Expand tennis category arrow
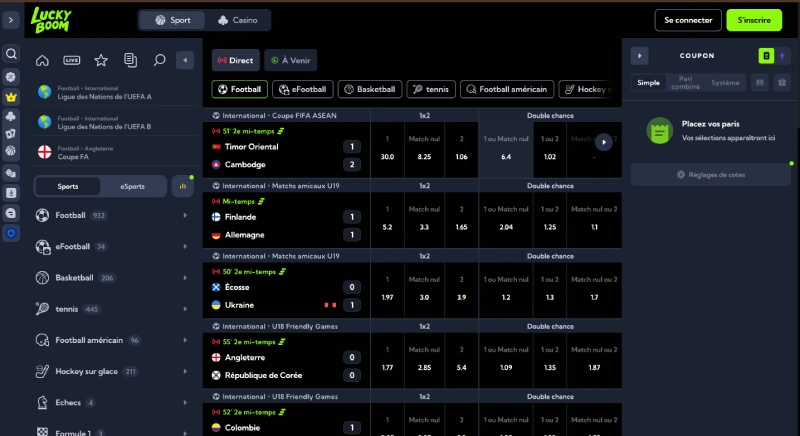Image resolution: width=800 pixels, height=436 pixels. tap(185, 309)
